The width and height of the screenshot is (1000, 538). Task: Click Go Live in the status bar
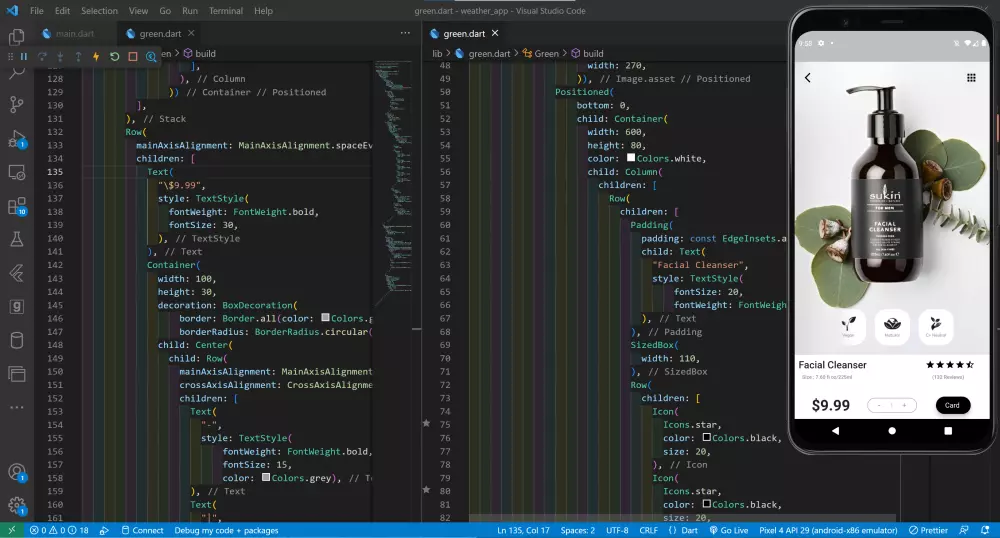coord(728,530)
